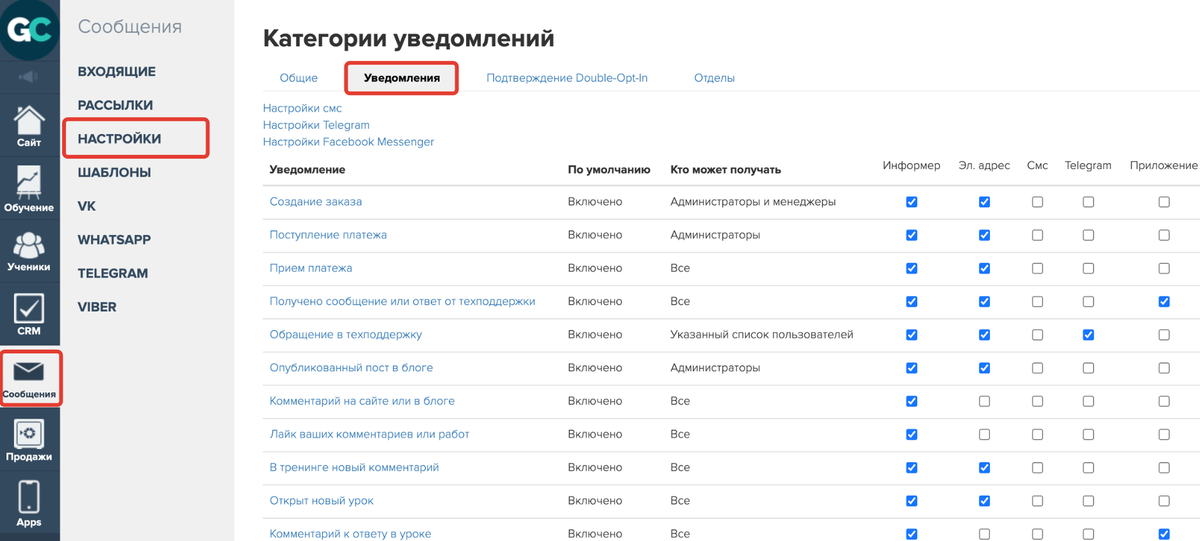
Task: Open the Открыт новый урок notification link
Action: point(321,500)
